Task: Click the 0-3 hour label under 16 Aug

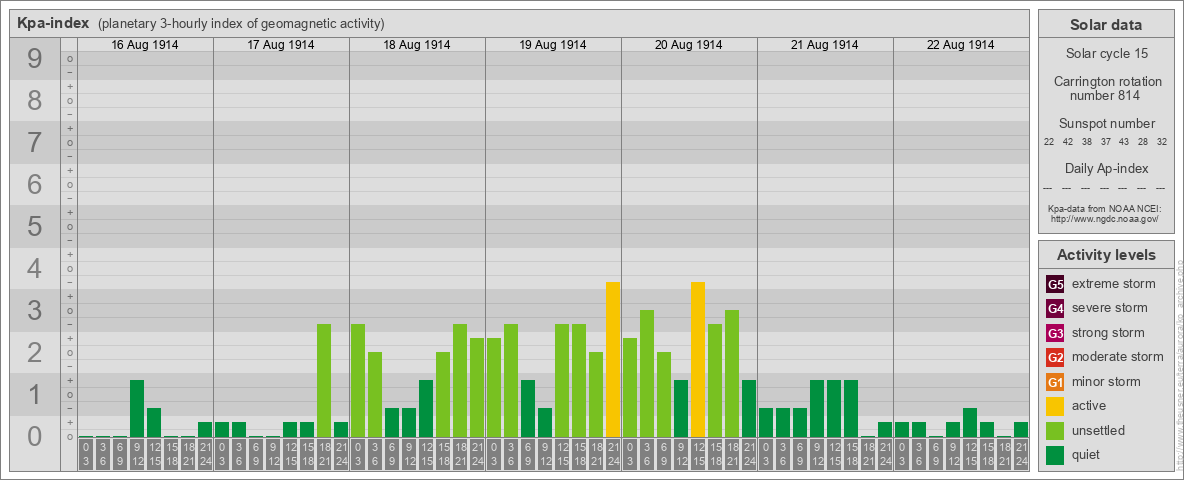Action: click(85, 454)
